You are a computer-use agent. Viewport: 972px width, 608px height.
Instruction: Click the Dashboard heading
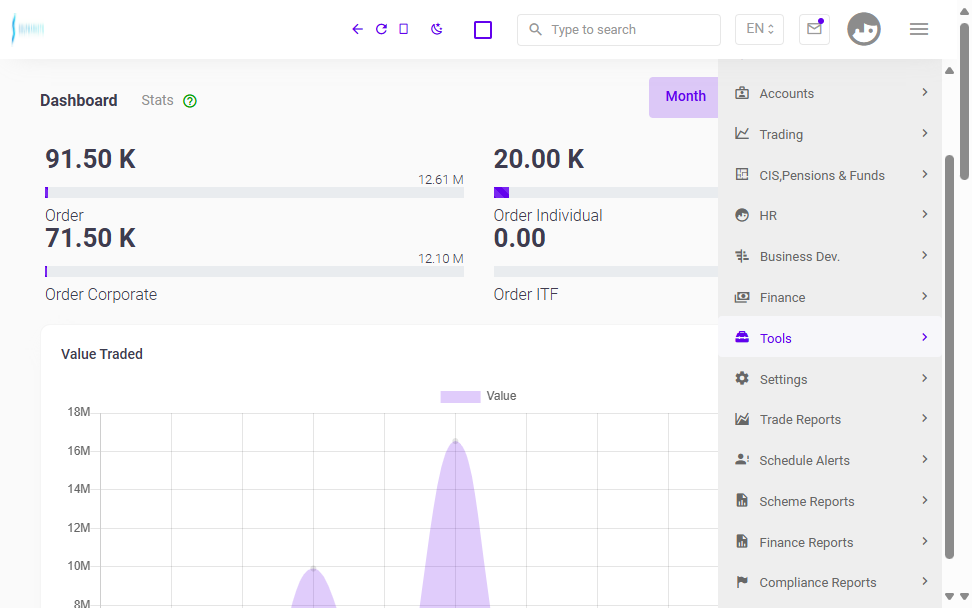click(79, 100)
